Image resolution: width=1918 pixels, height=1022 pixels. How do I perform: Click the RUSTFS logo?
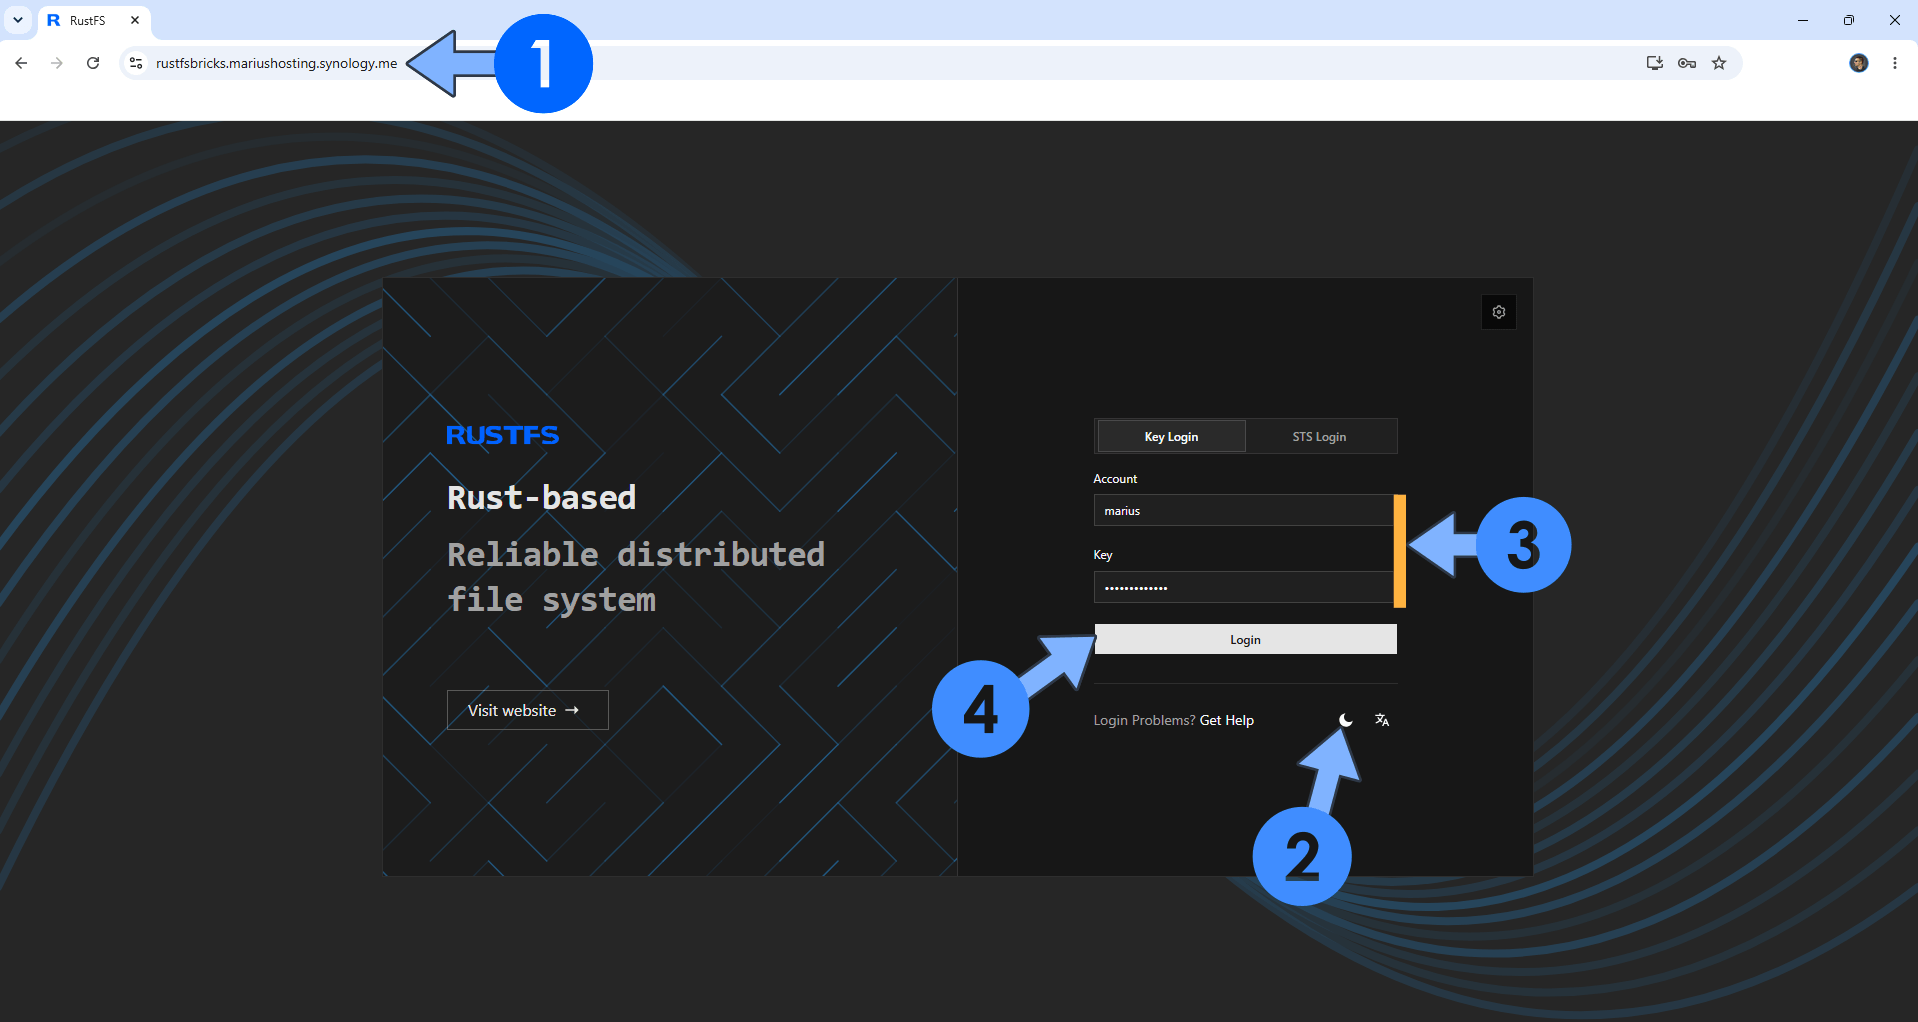[x=502, y=435]
